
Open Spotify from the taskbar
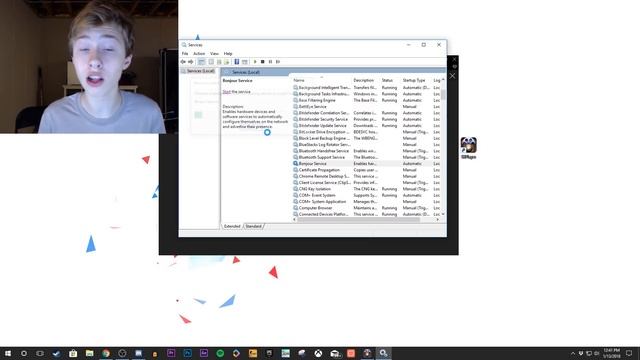220,353
